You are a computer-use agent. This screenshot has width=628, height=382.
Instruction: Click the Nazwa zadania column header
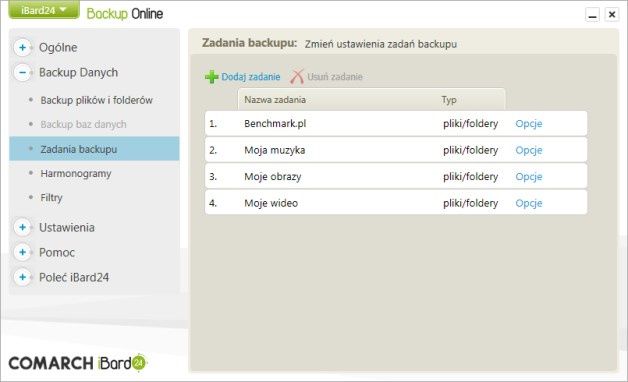[x=275, y=100]
